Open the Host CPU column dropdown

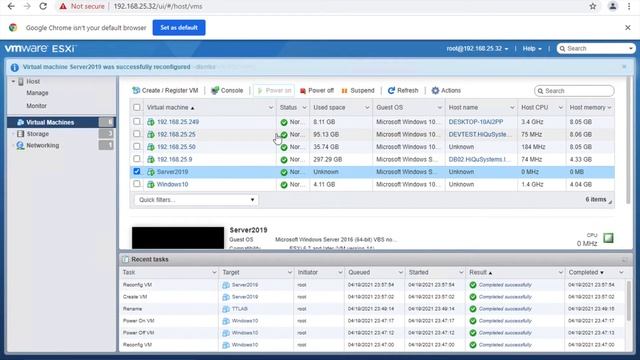point(560,108)
